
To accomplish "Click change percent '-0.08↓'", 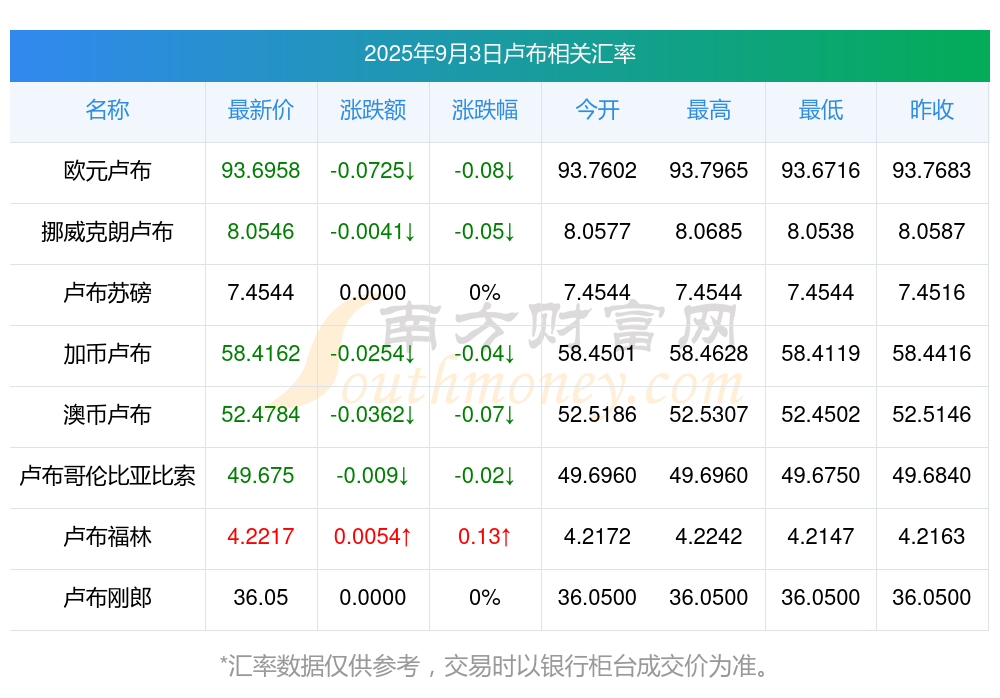I will 485,170.
